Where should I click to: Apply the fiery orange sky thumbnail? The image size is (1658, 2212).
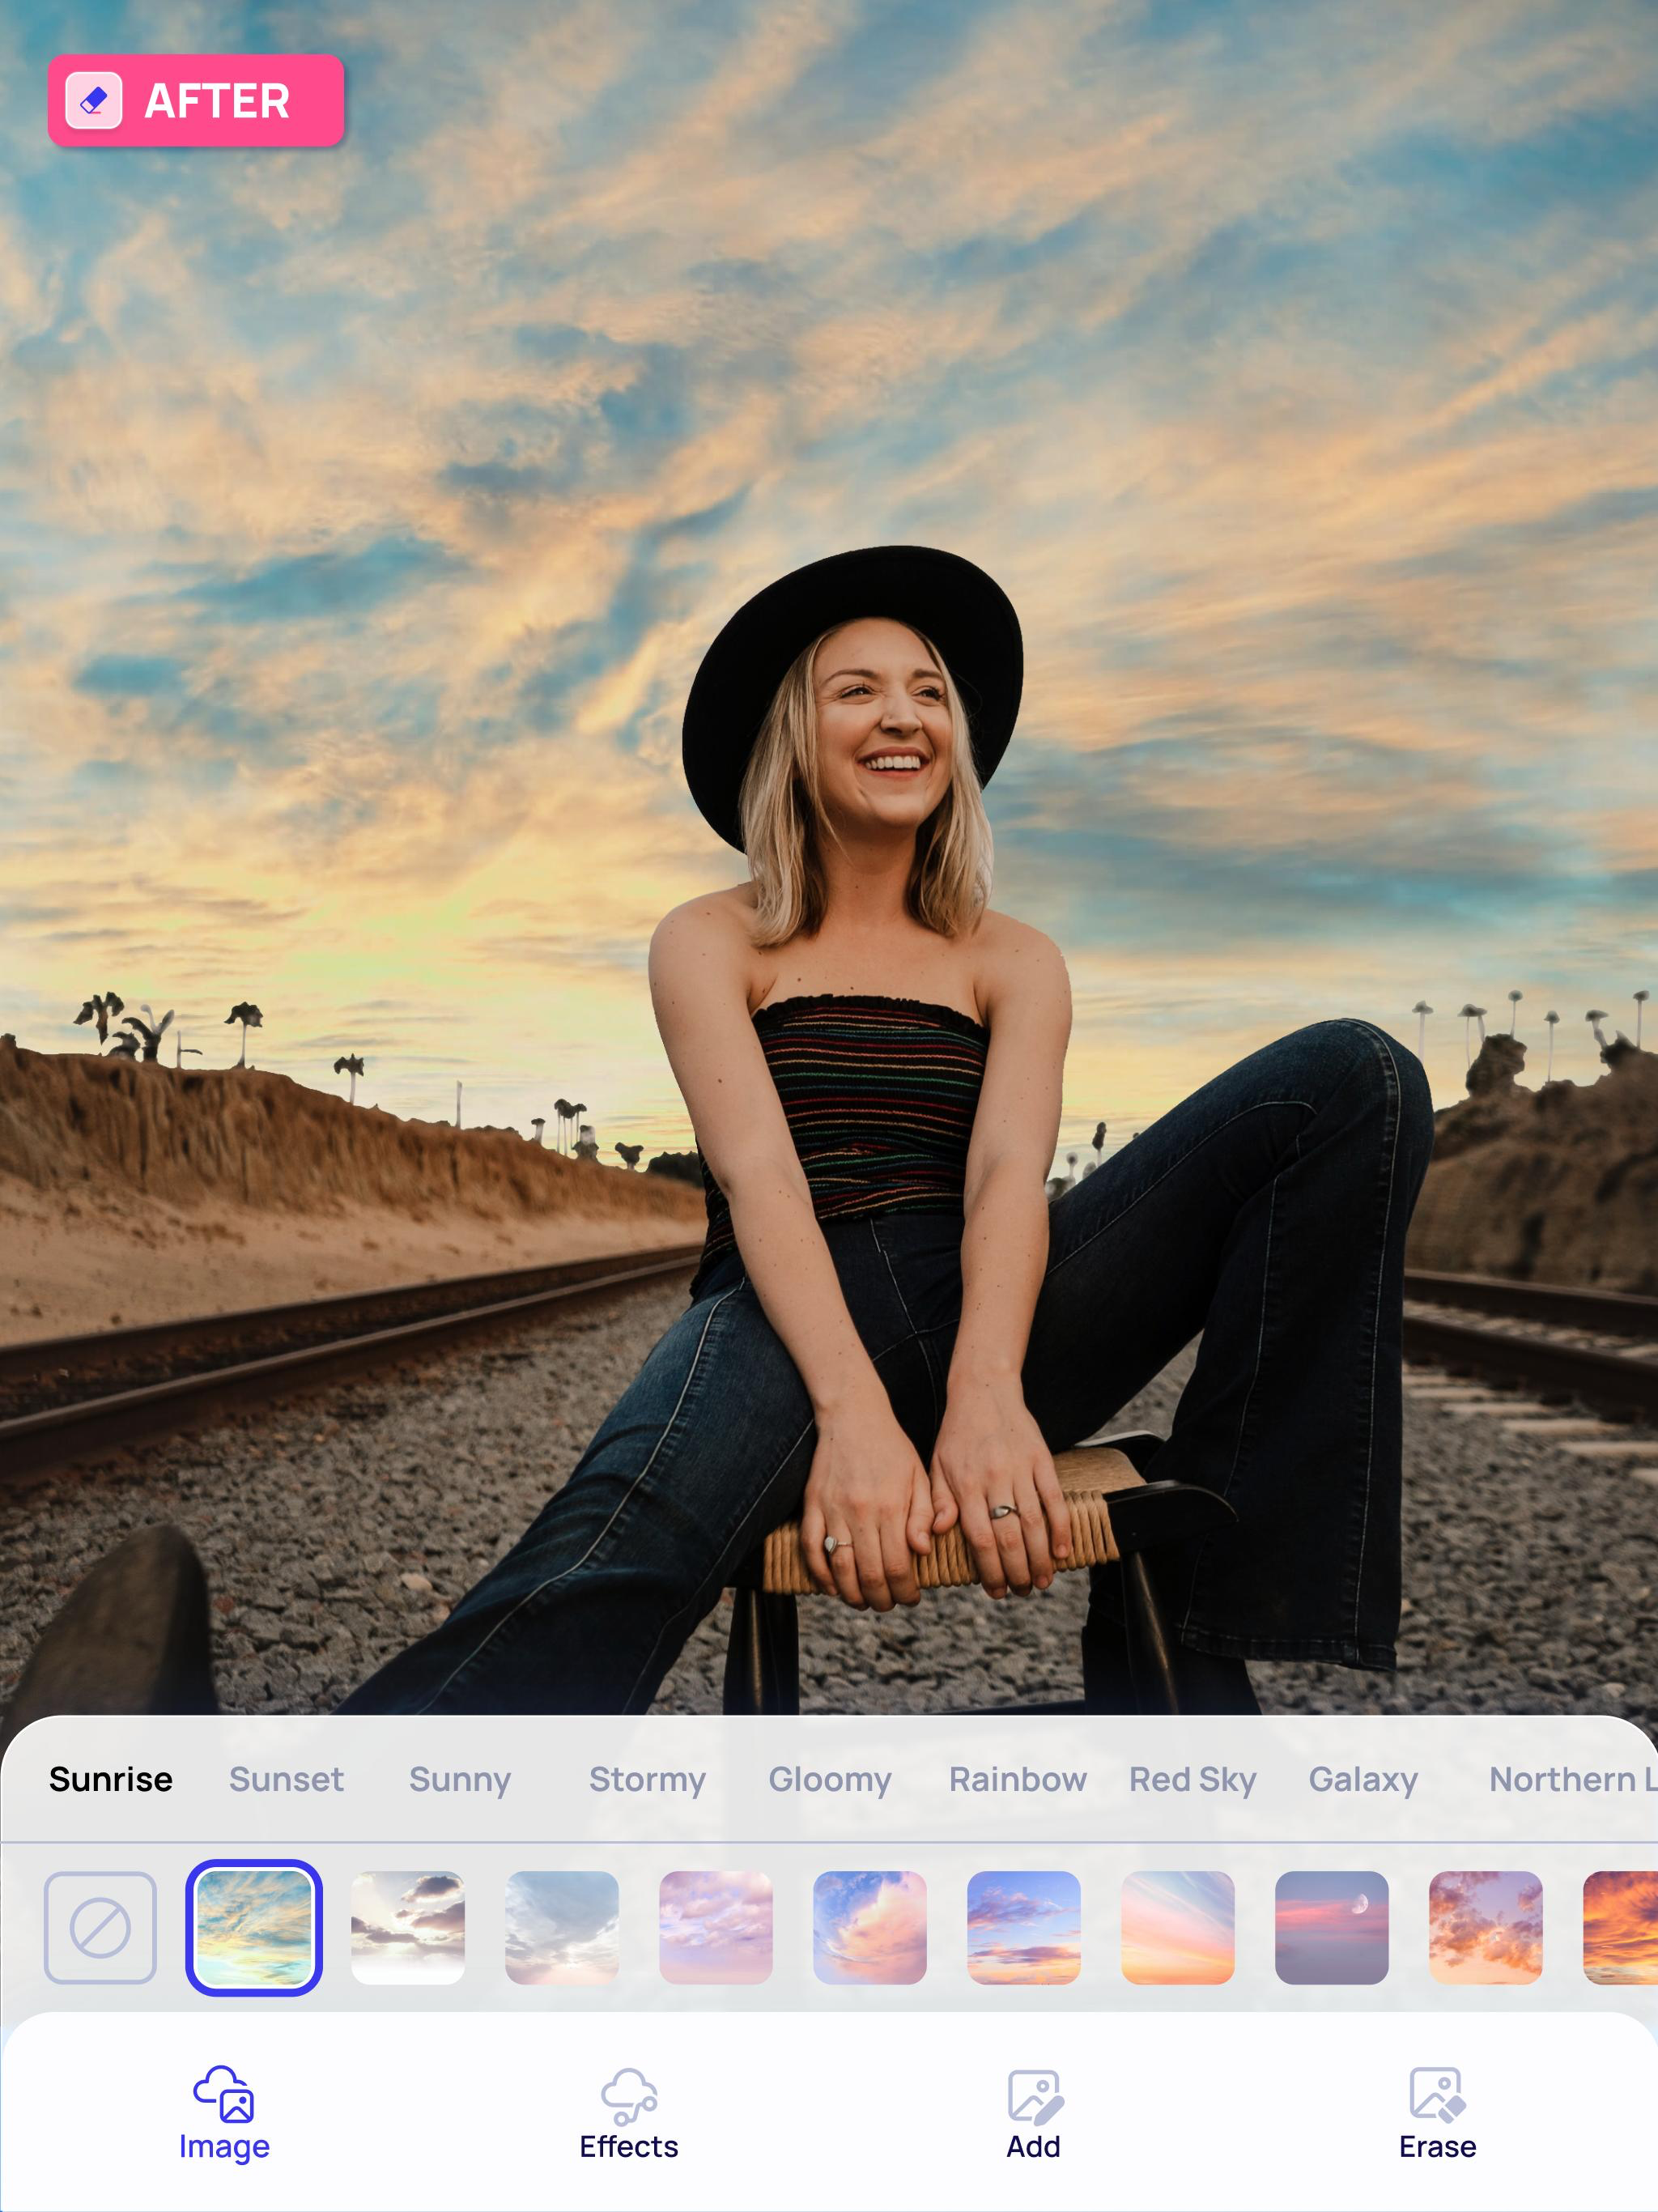coord(1620,1927)
